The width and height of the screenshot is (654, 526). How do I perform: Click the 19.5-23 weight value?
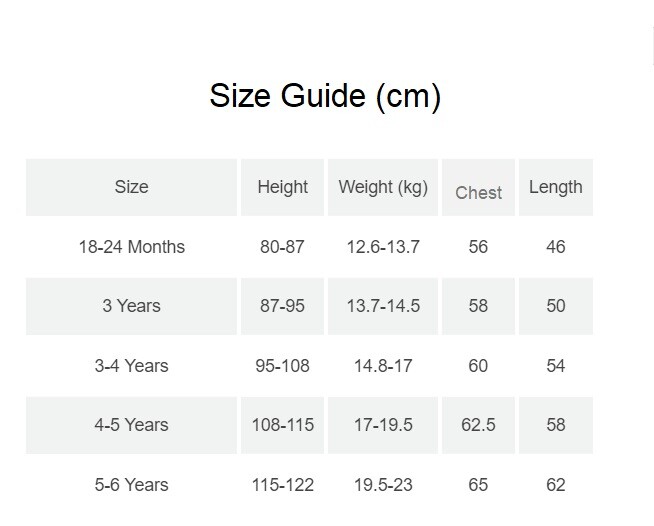pos(383,485)
